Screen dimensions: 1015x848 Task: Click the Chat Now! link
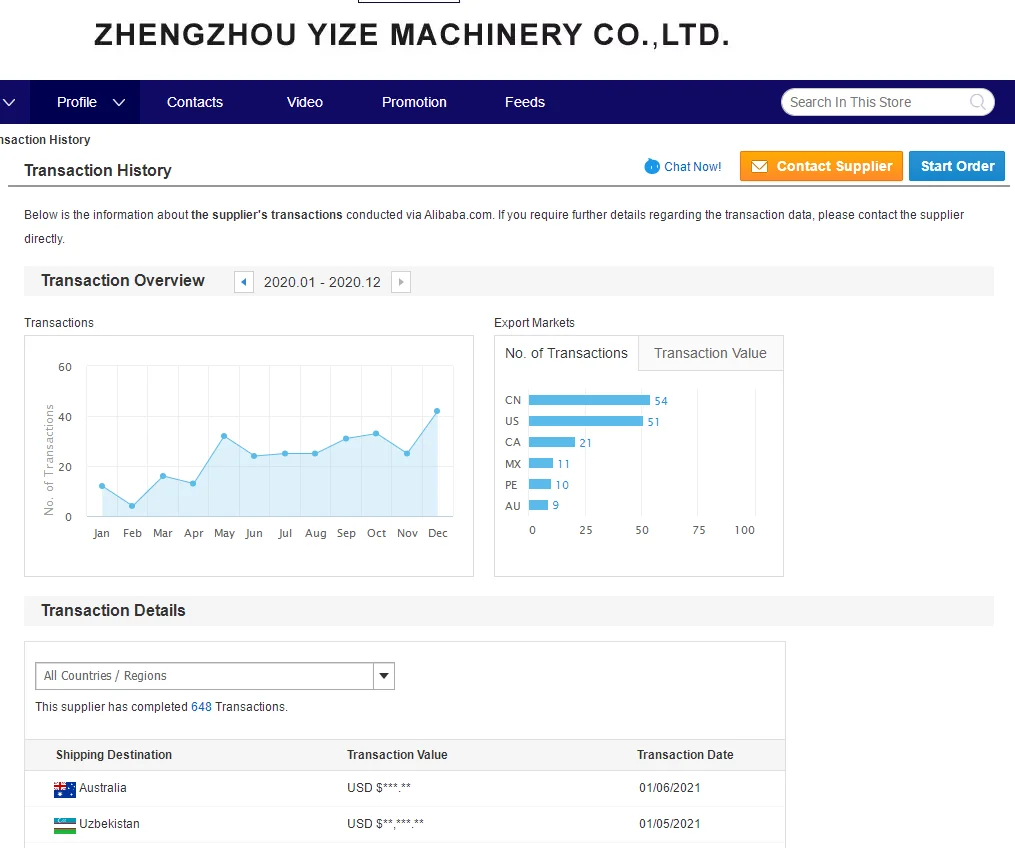pyautogui.click(x=692, y=167)
